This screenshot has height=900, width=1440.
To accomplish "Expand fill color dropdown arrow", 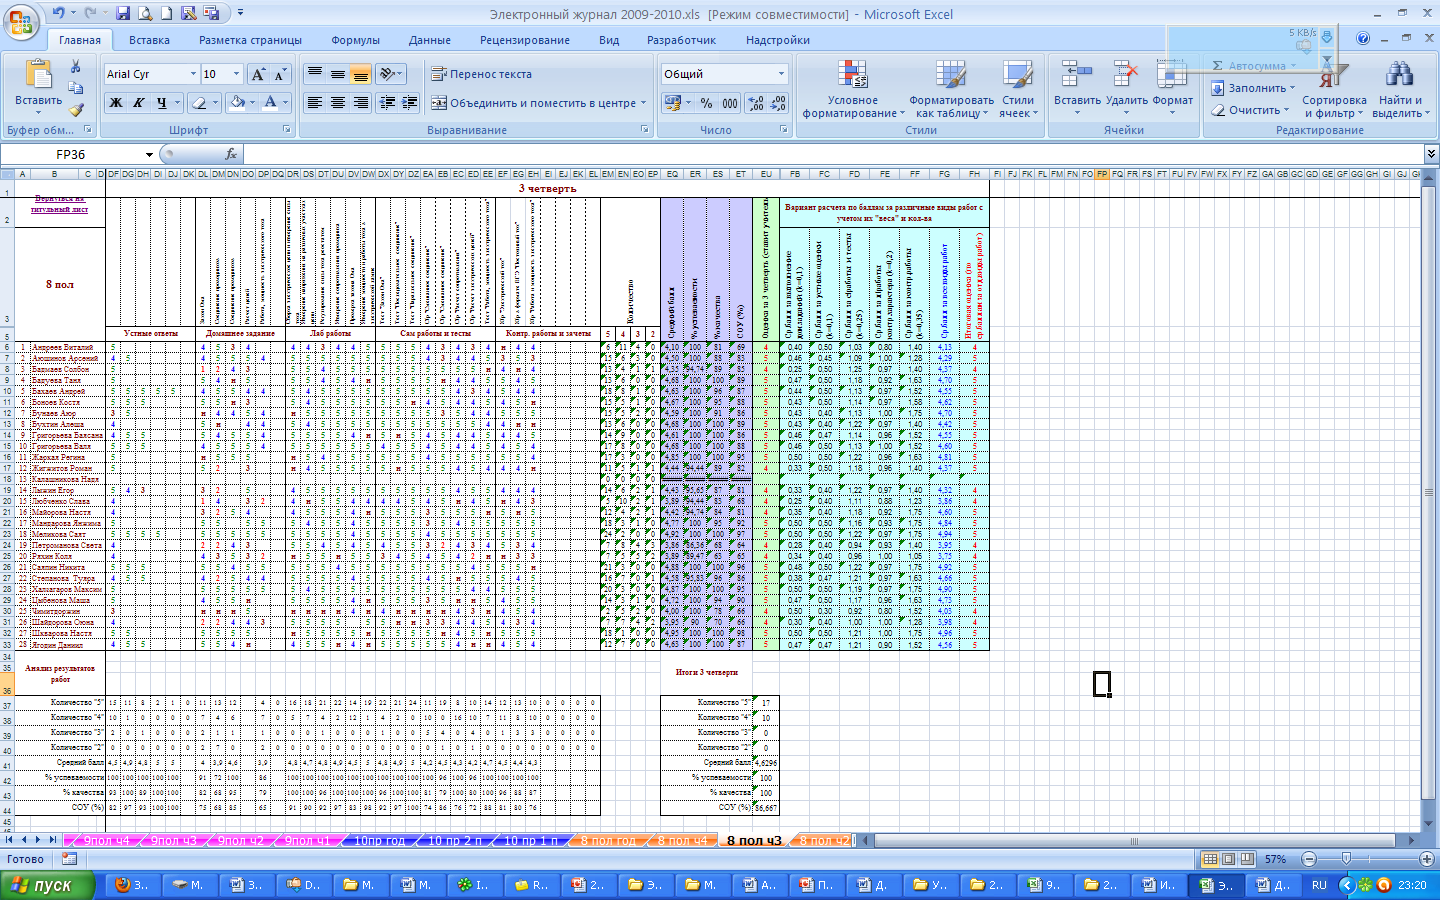I will pyautogui.click(x=252, y=103).
